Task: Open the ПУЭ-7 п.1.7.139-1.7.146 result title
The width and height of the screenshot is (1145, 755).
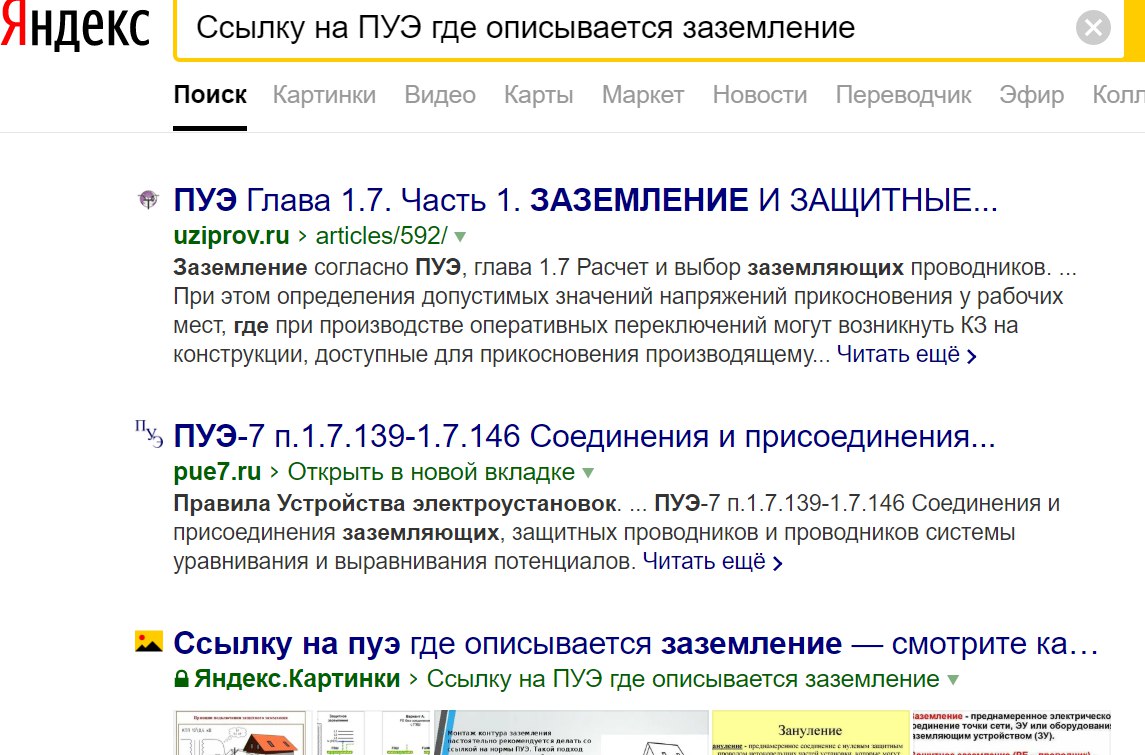Action: pyautogui.click(x=584, y=437)
